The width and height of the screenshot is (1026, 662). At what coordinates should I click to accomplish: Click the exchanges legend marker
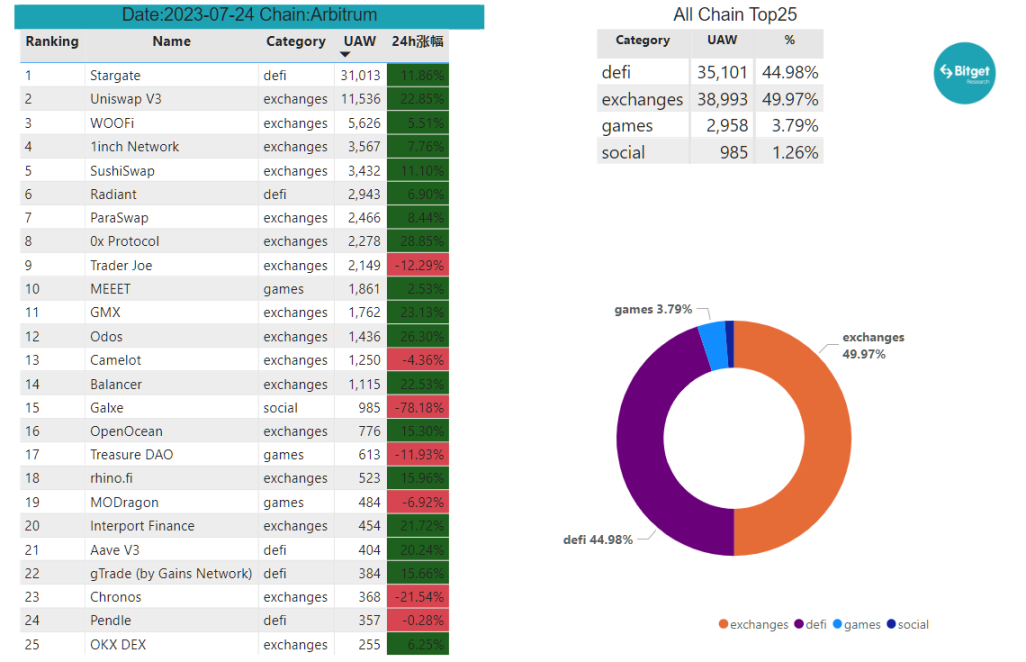pos(723,624)
